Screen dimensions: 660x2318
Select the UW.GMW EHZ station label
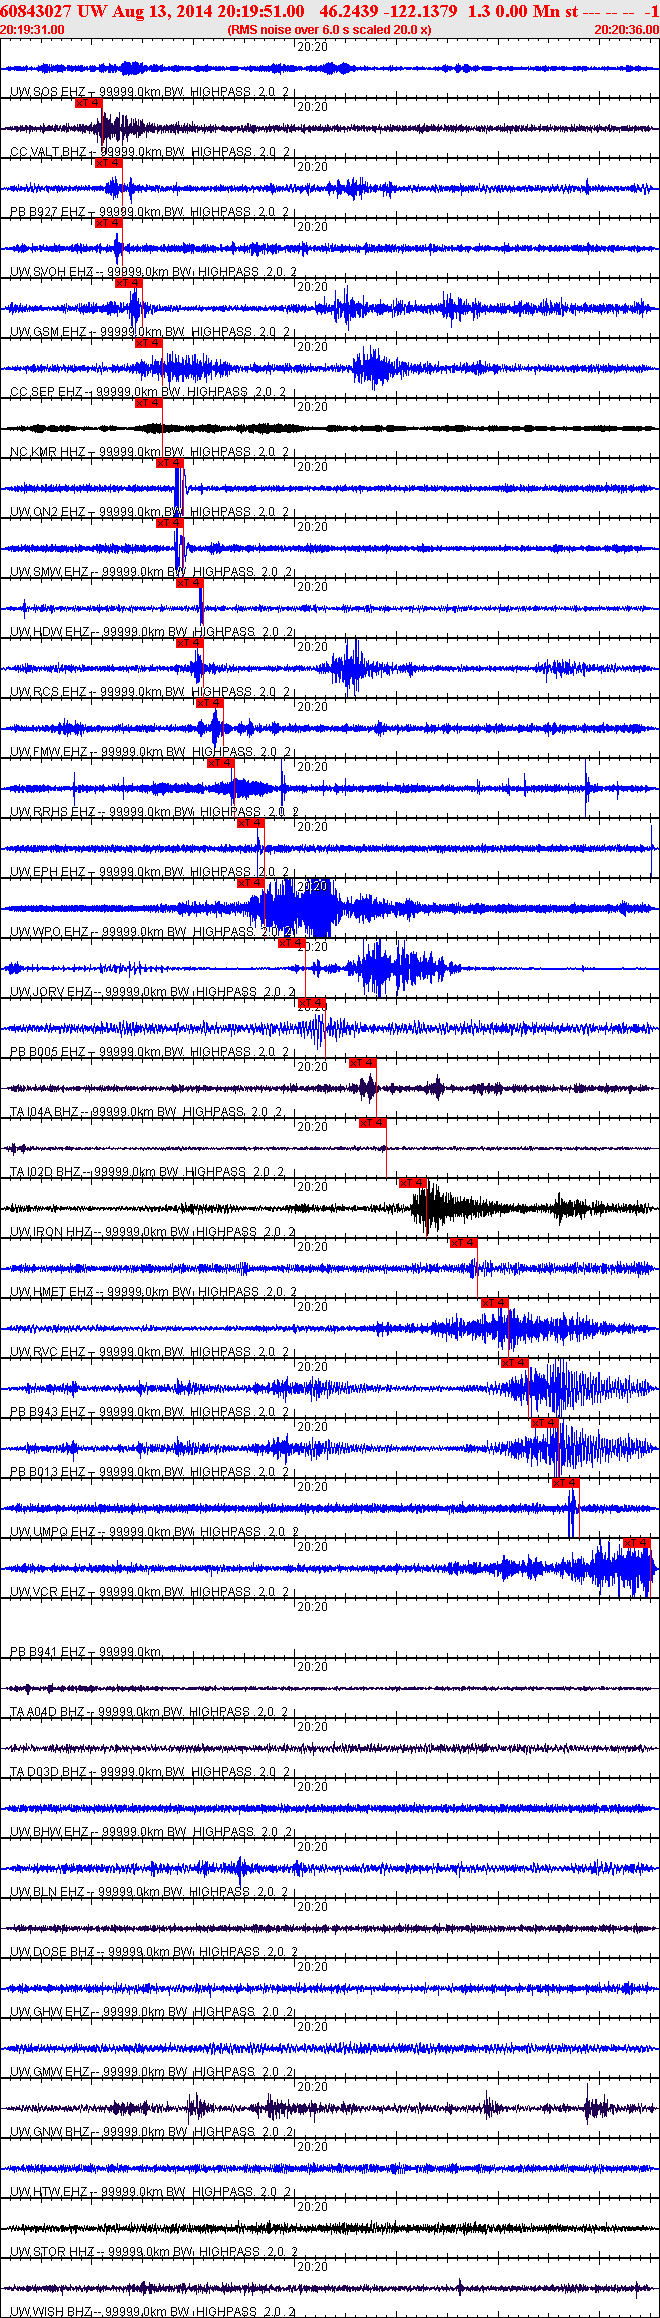point(50,2072)
